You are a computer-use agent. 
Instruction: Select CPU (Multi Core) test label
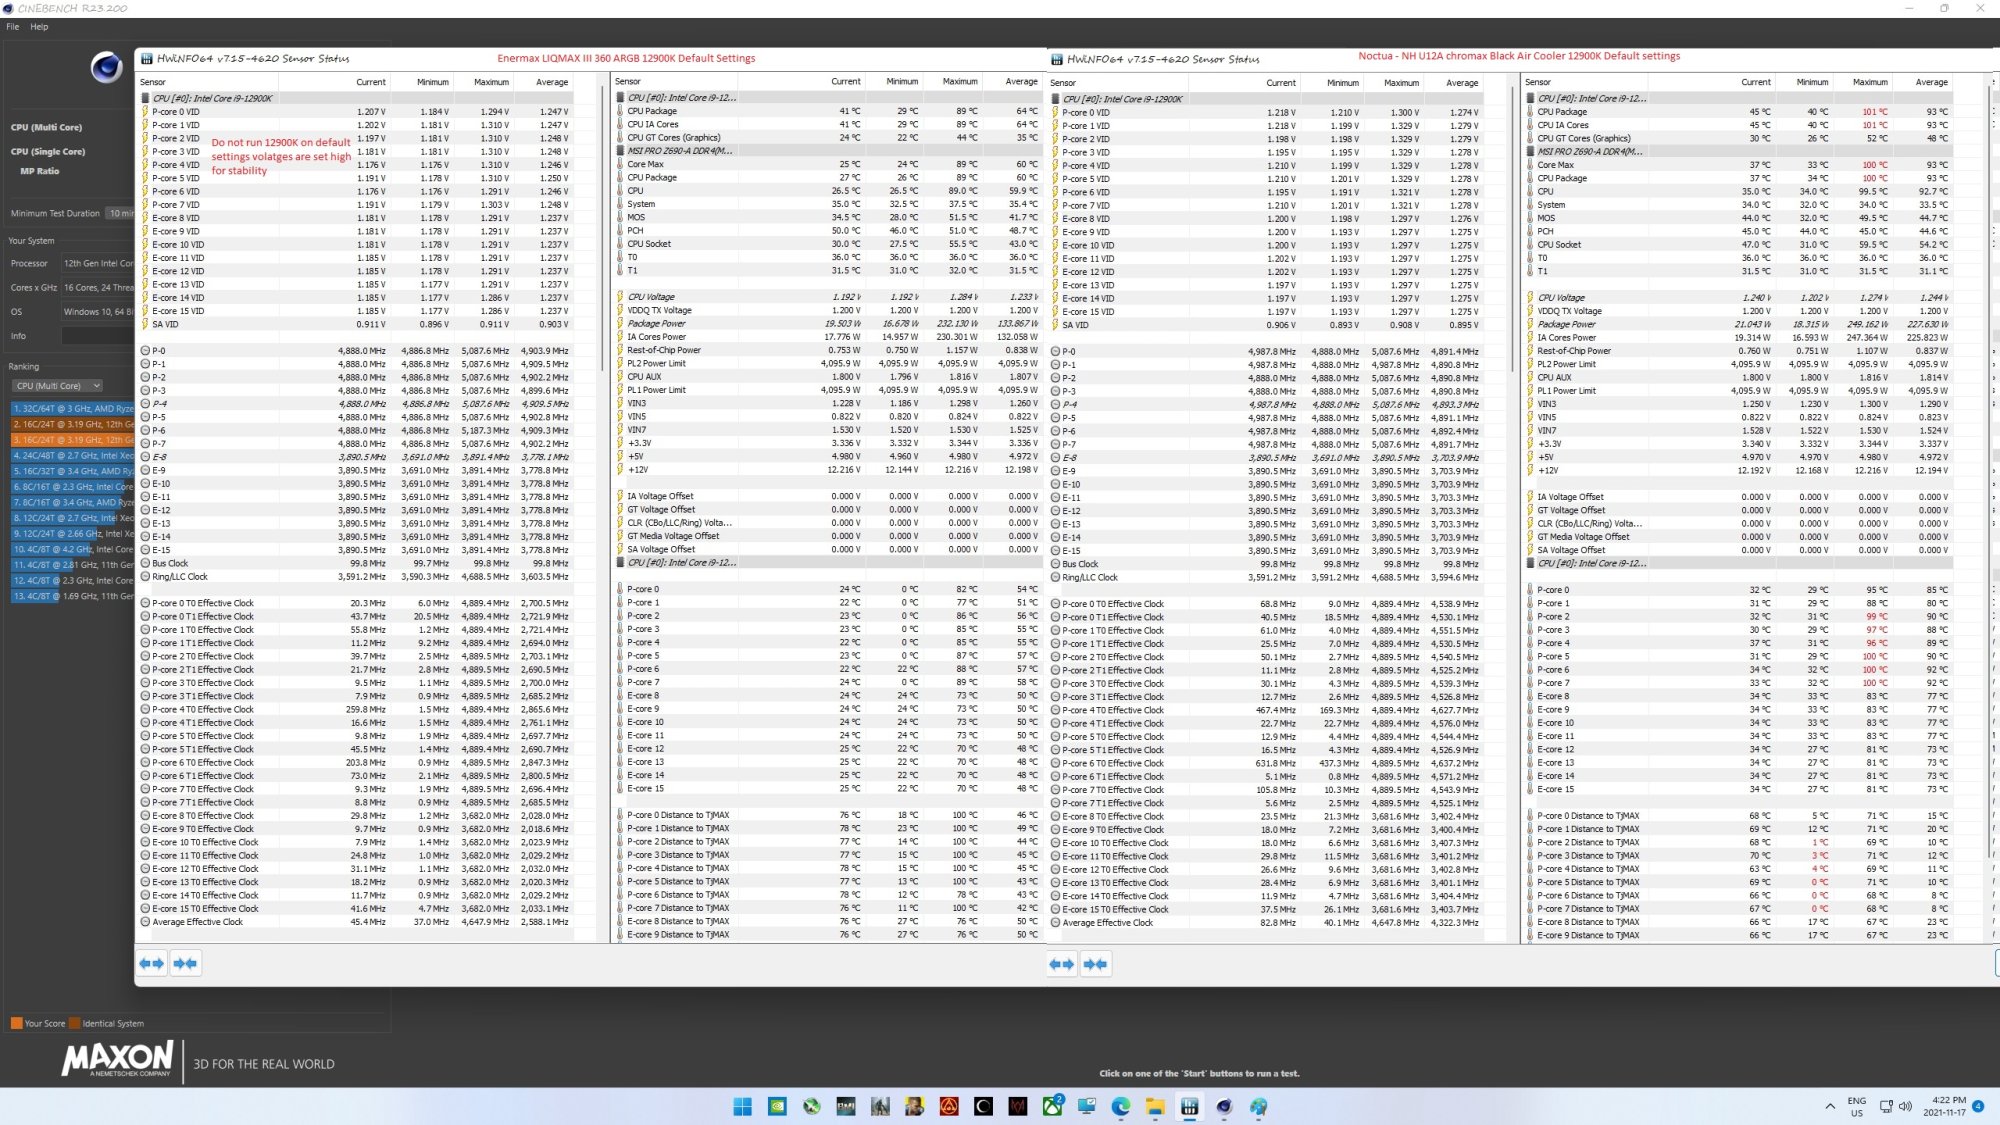[46, 128]
